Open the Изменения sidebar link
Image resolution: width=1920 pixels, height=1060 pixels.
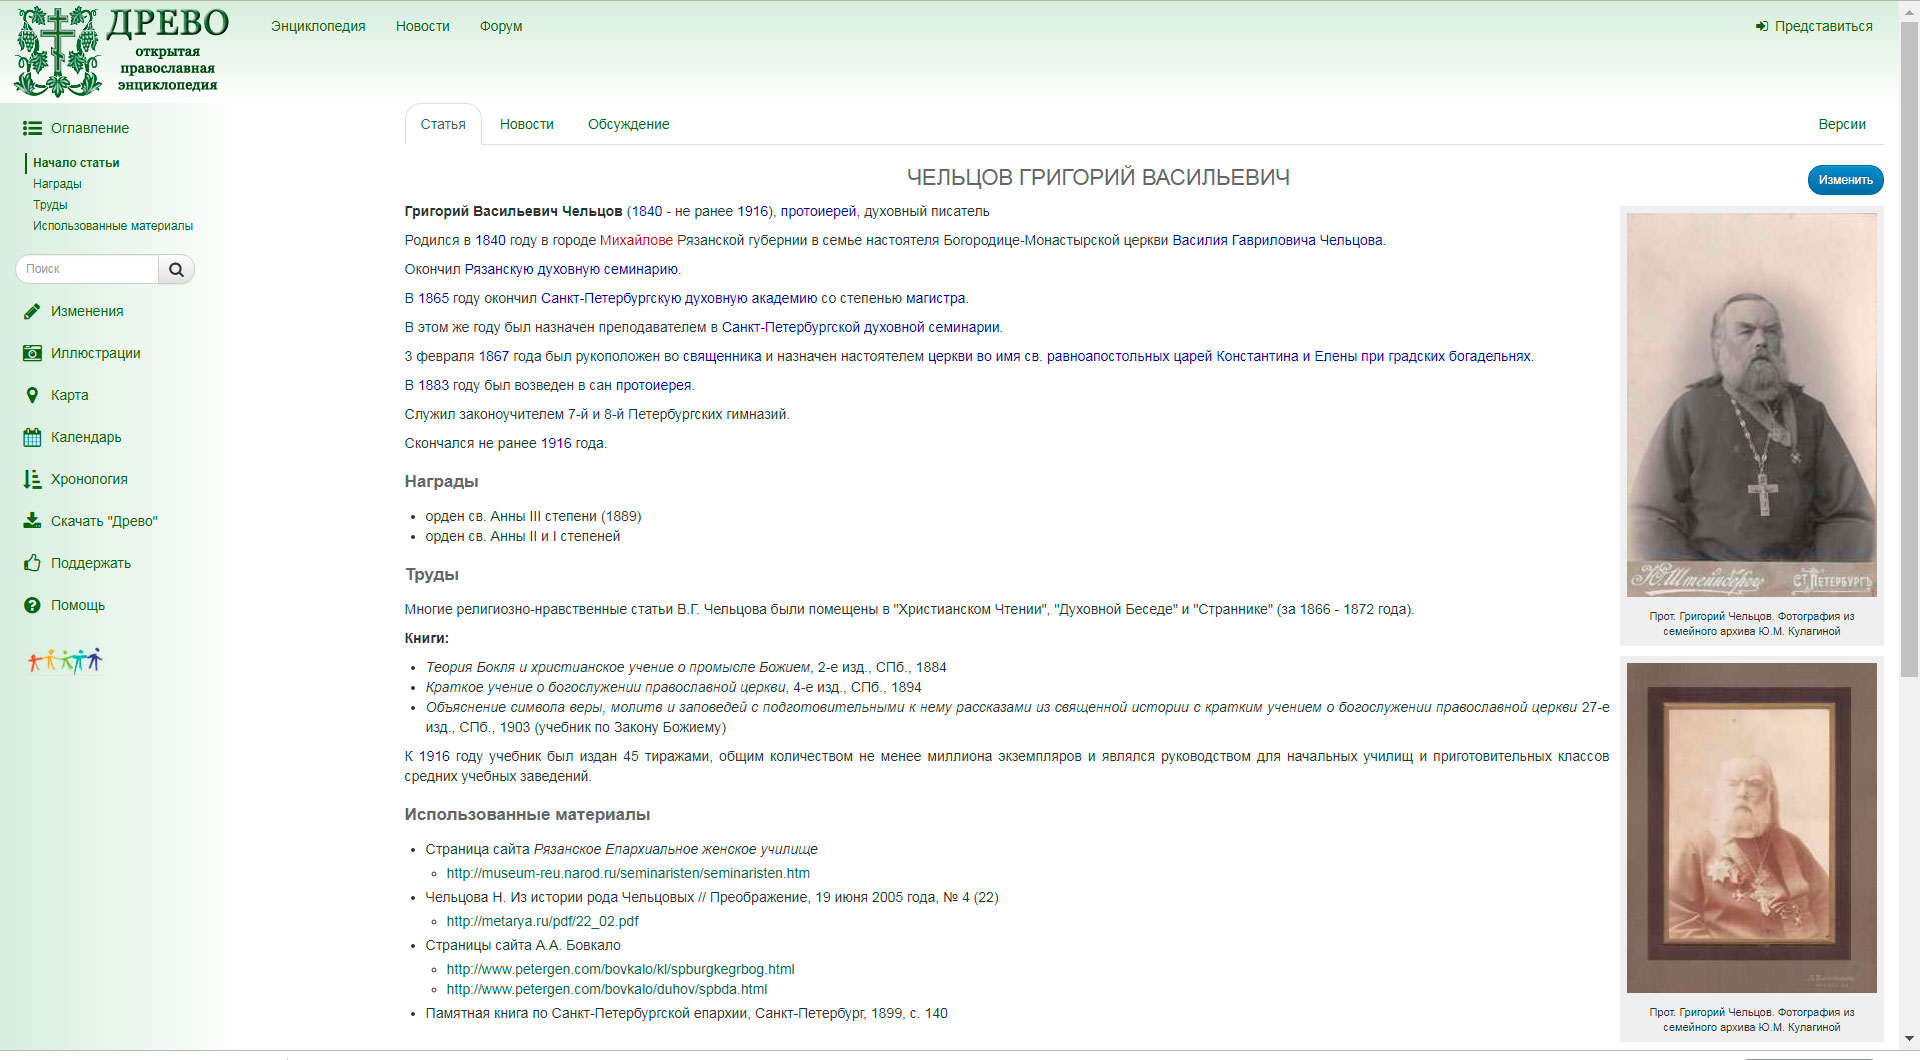coord(87,311)
